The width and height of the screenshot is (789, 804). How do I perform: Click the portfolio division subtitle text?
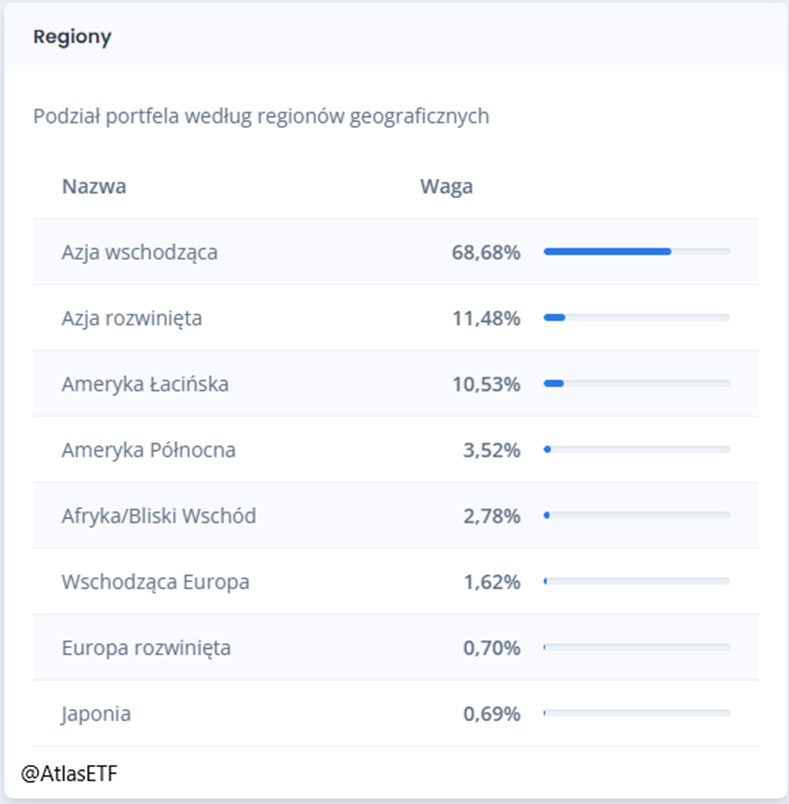pos(261,116)
